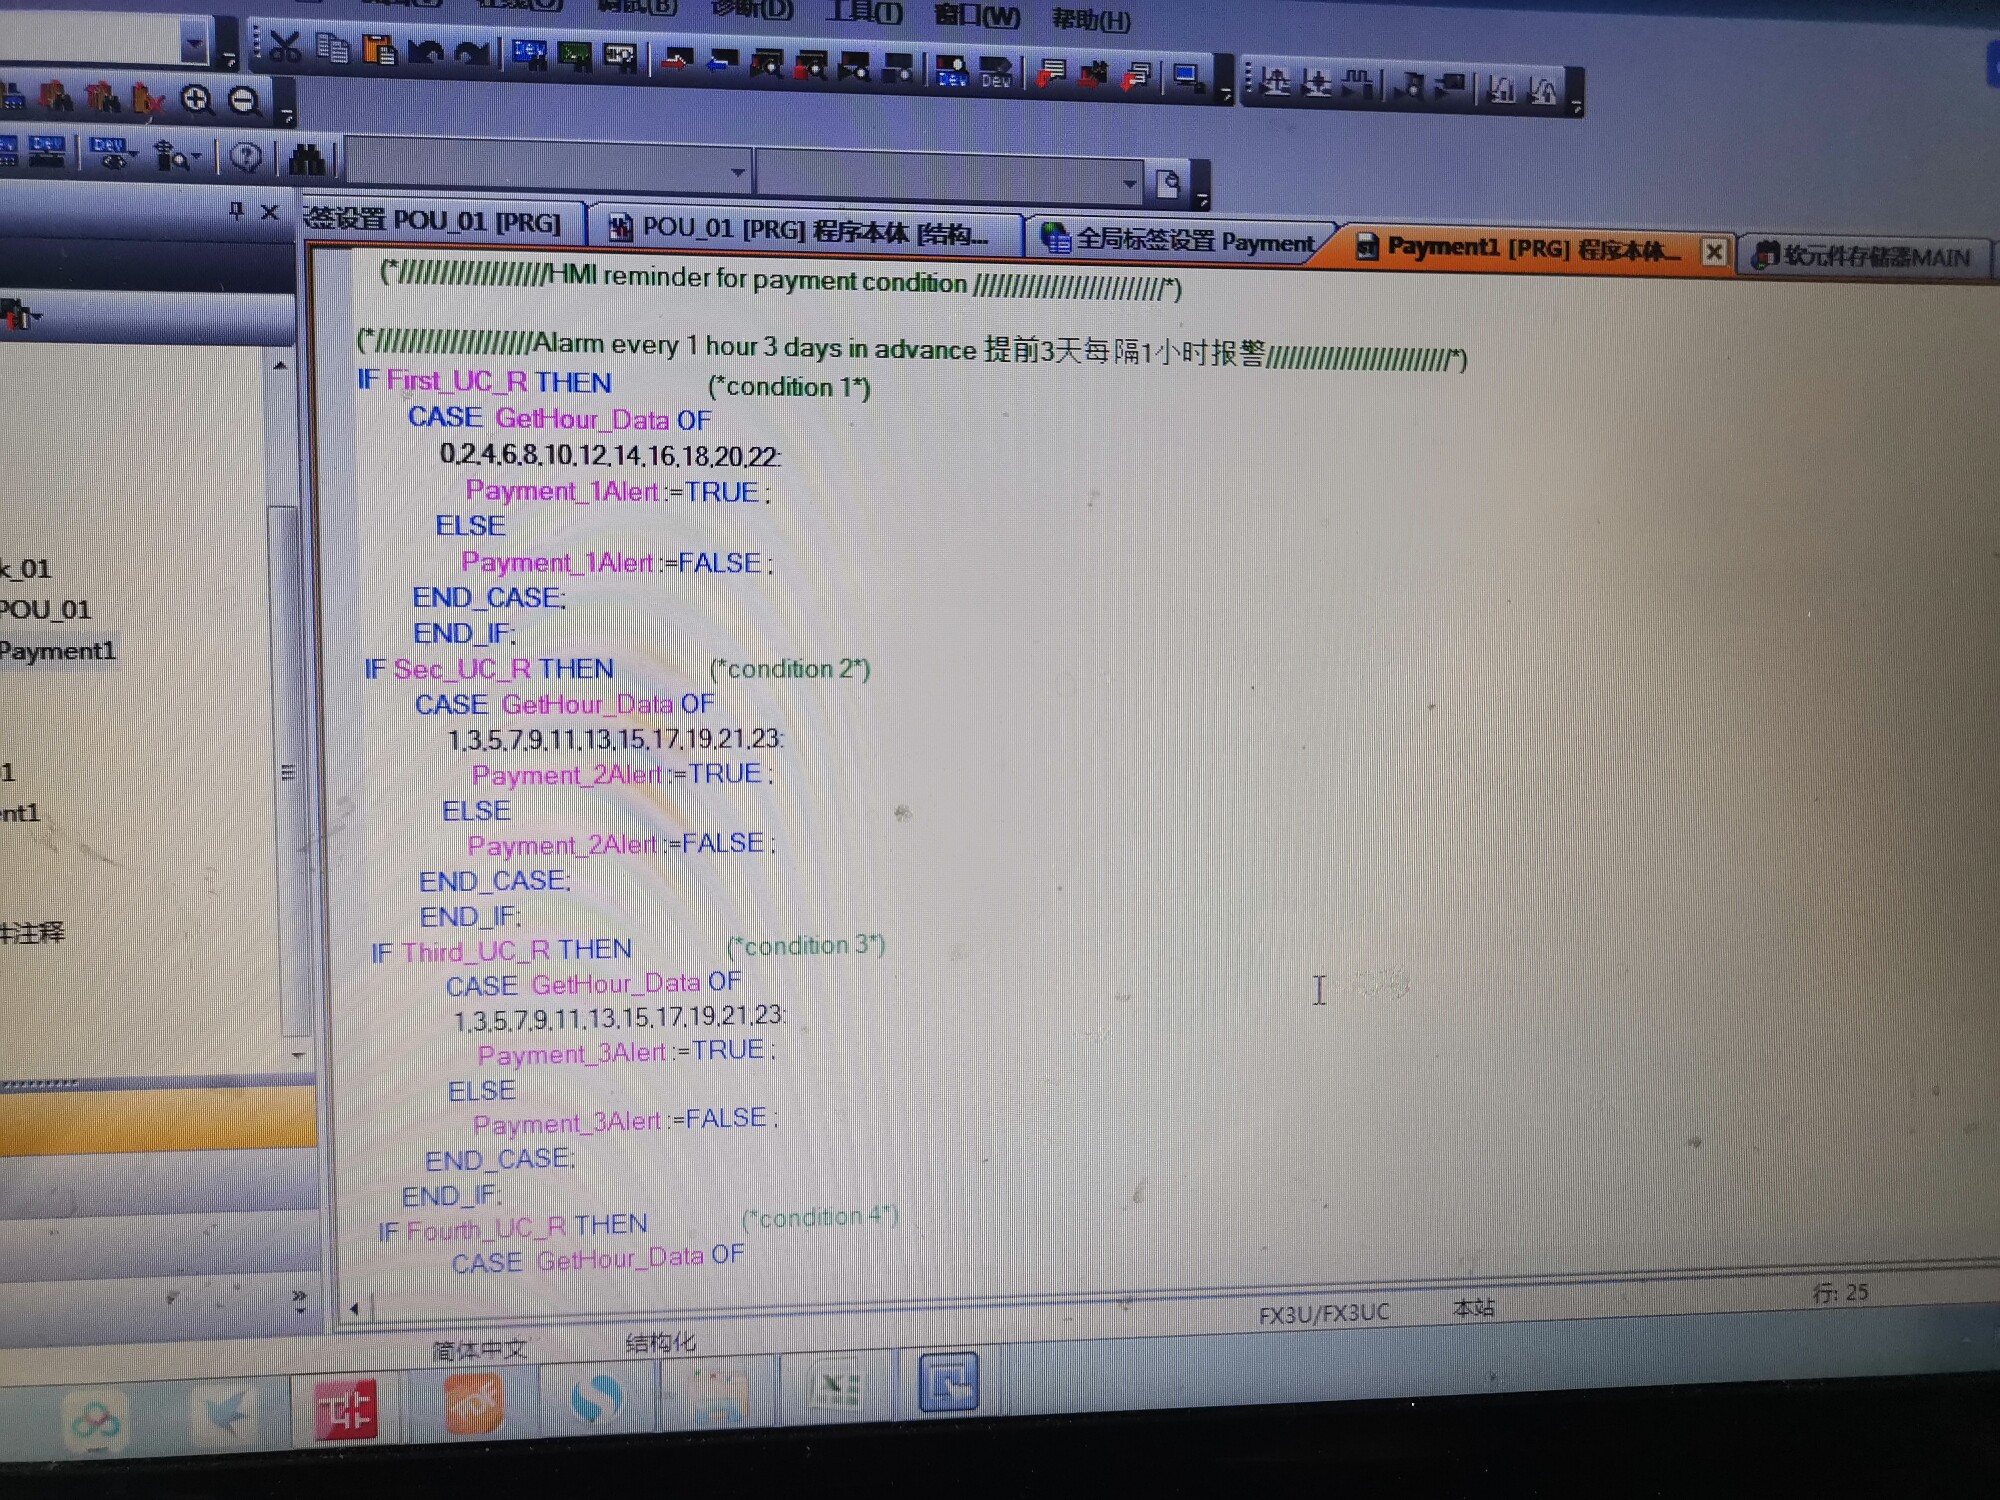2000x1500 pixels.
Task: Select Payment1 in the navigation tree
Action: 58,651
